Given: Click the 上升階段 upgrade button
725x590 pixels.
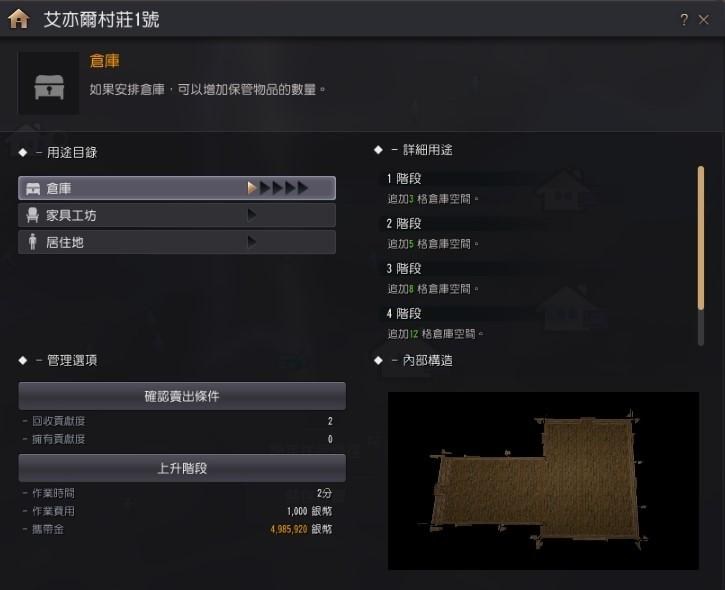Looking at the screenshot, I should pos(182,468).
